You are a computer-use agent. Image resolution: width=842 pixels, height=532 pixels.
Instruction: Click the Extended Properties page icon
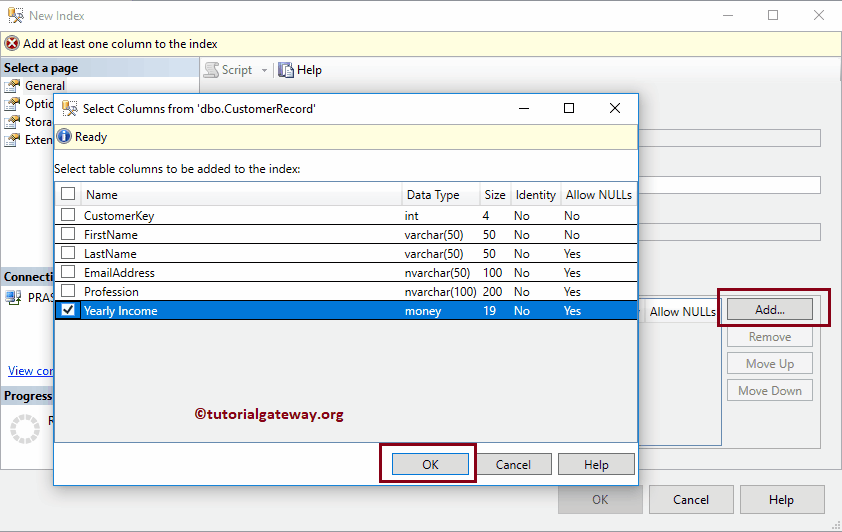[x=12, y=140]
